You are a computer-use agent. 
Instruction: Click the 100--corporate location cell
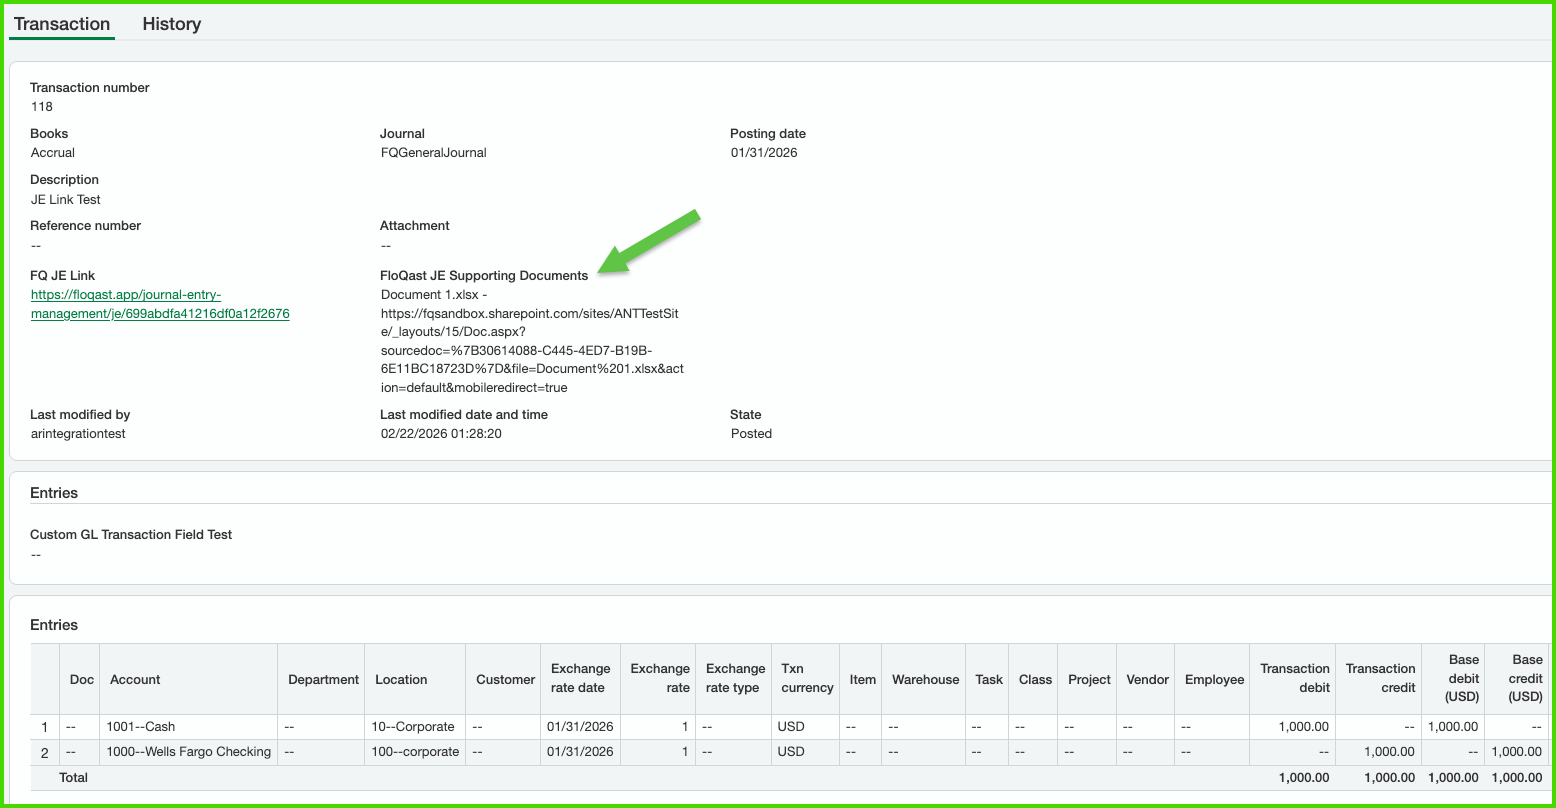click(415, 752)
